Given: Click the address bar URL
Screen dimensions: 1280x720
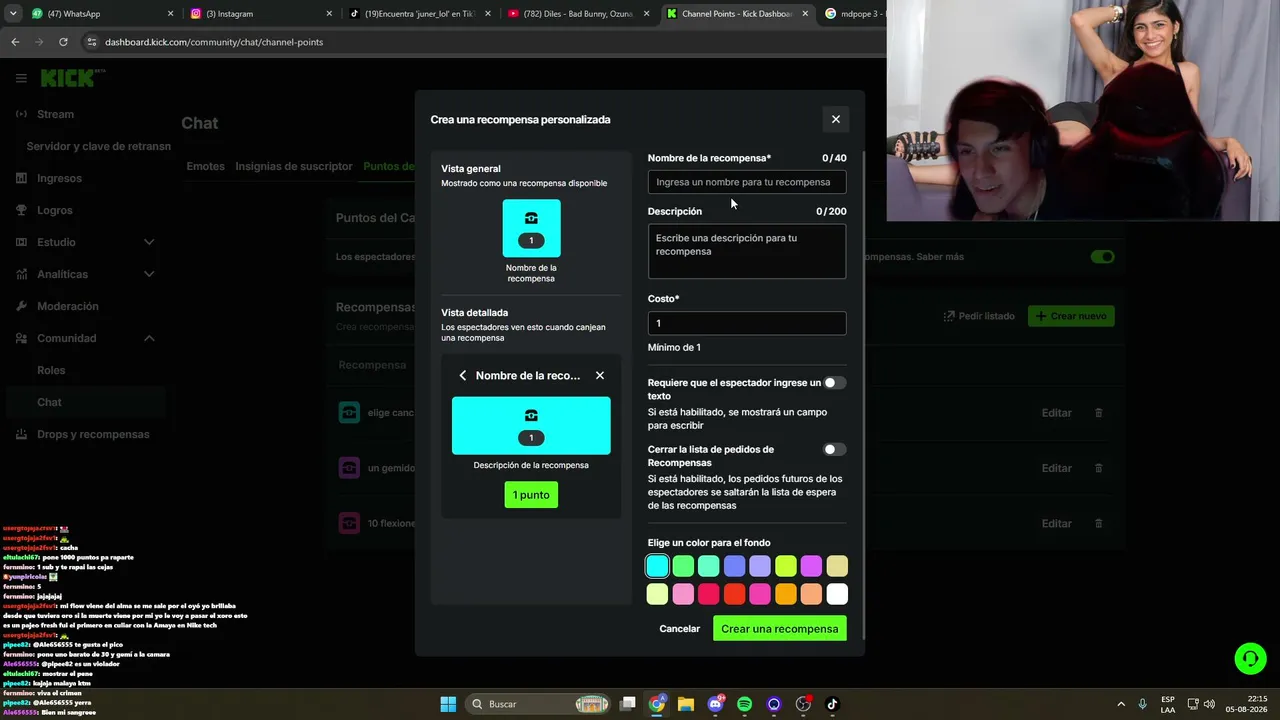Looking at the screenshot, I should pos(214,42).
